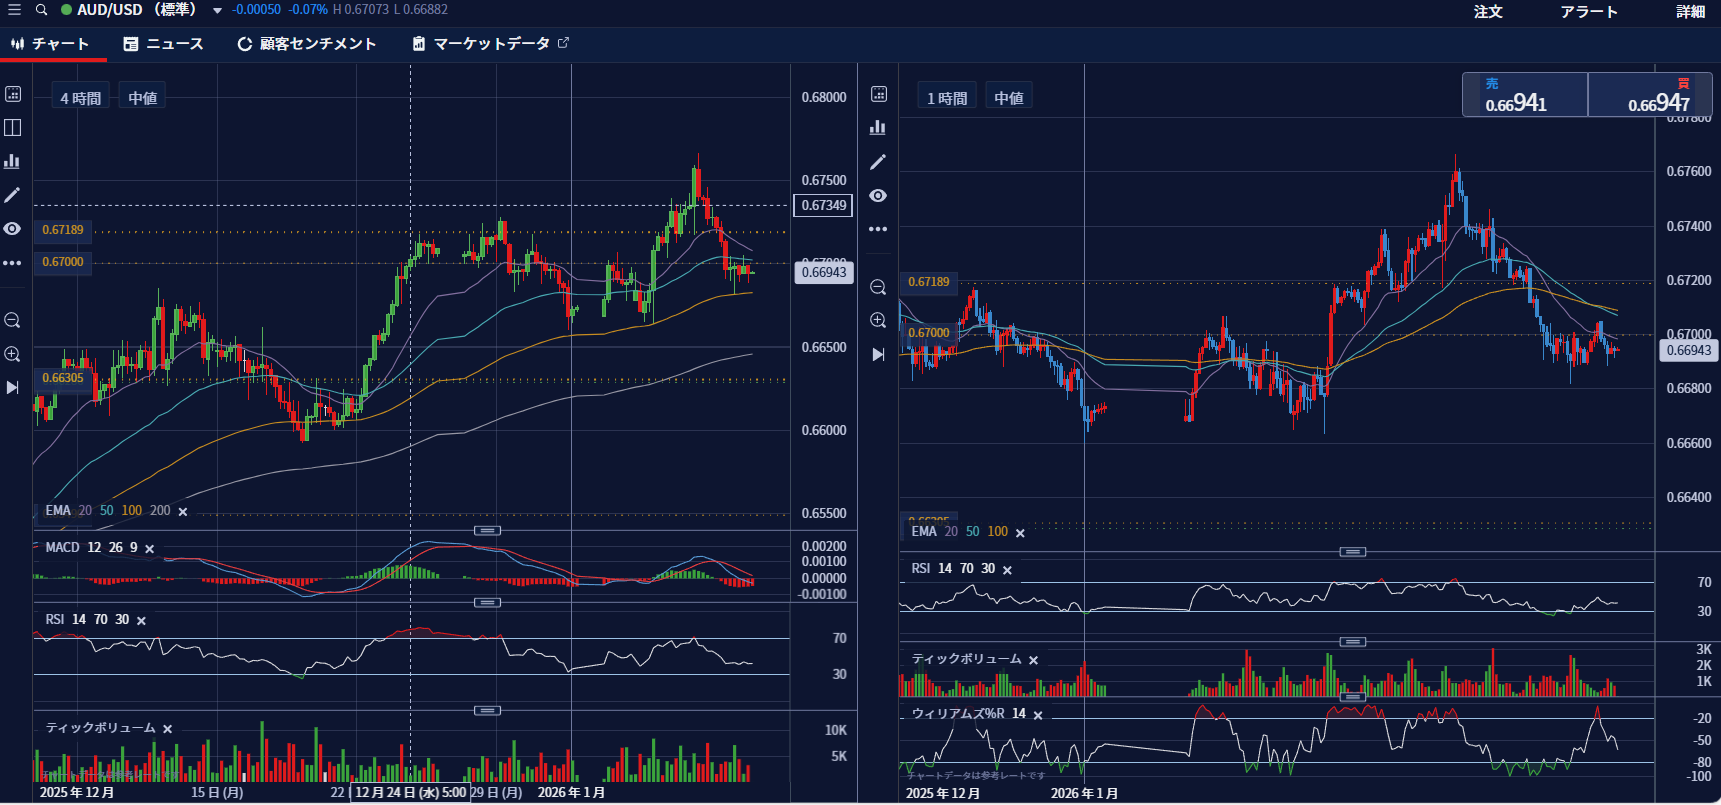Remove the EMA indicator in left chart
1721x805 pixels.
(183, 512)
